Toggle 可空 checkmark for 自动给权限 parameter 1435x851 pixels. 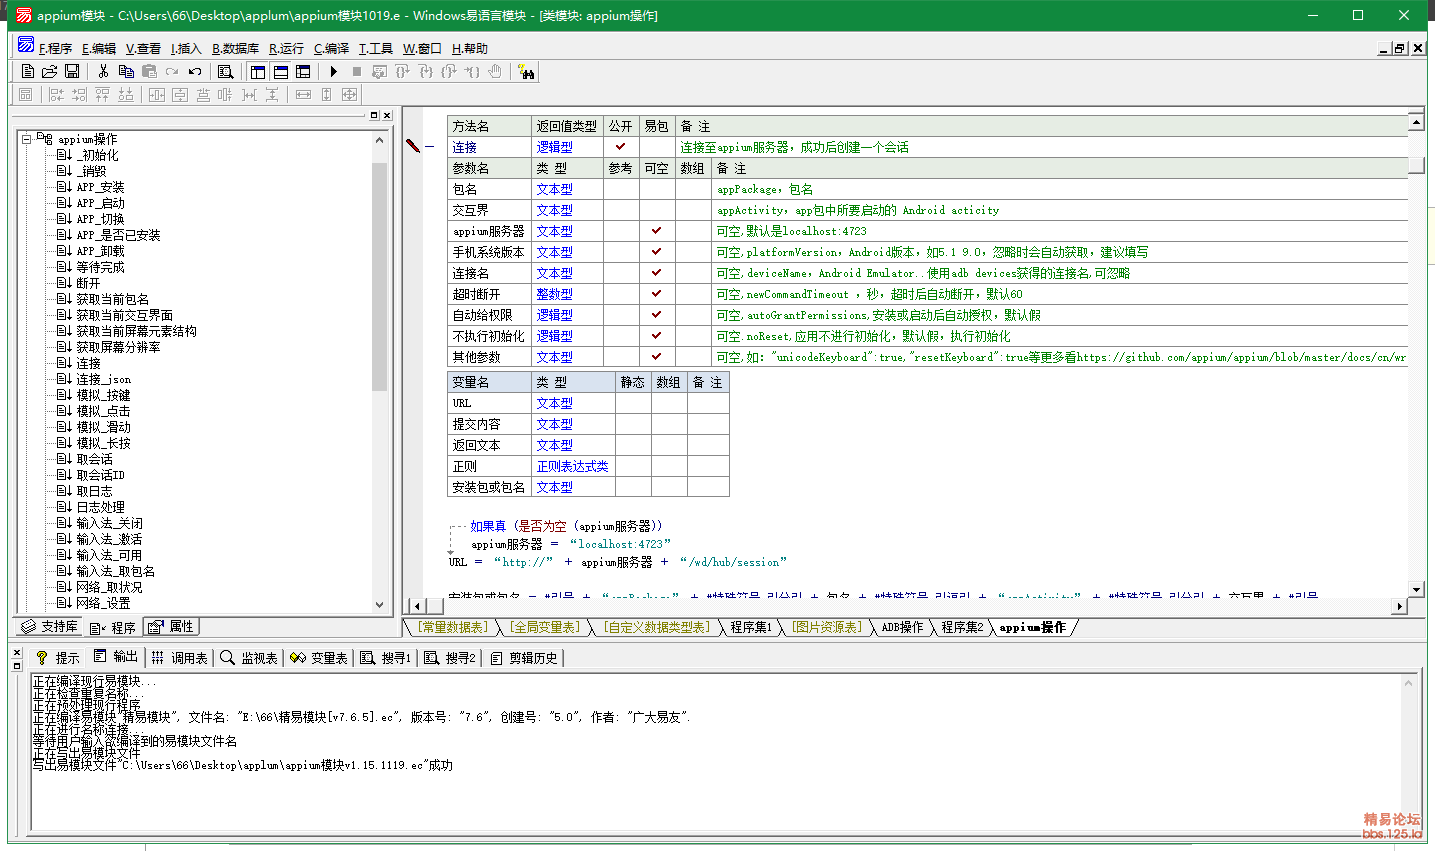click(657, 314)
